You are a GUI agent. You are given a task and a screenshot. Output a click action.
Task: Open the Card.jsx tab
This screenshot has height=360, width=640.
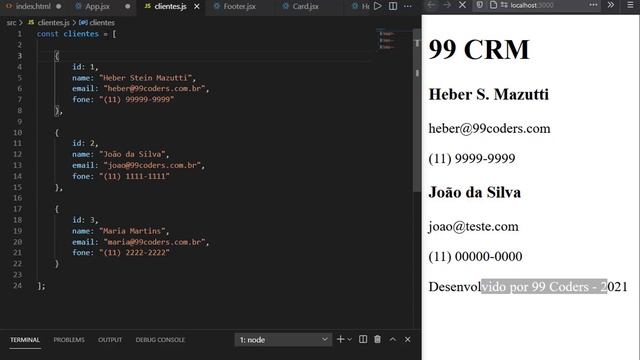click(x=305, y=7)
